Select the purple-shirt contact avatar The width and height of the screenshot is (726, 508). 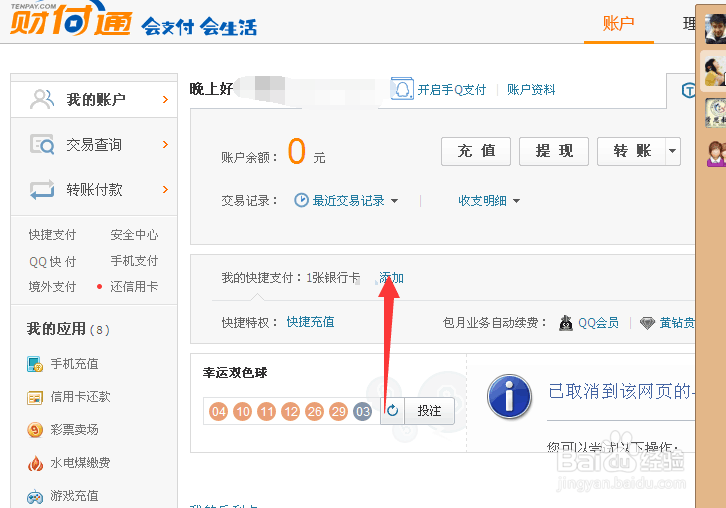716,154
